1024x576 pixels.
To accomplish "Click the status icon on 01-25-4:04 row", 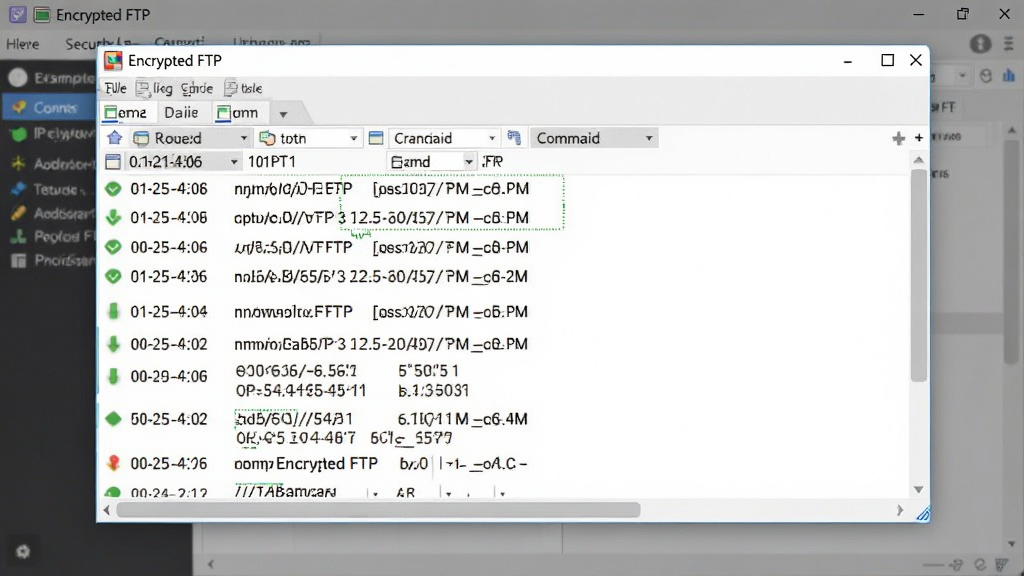I will pos(113,312).
